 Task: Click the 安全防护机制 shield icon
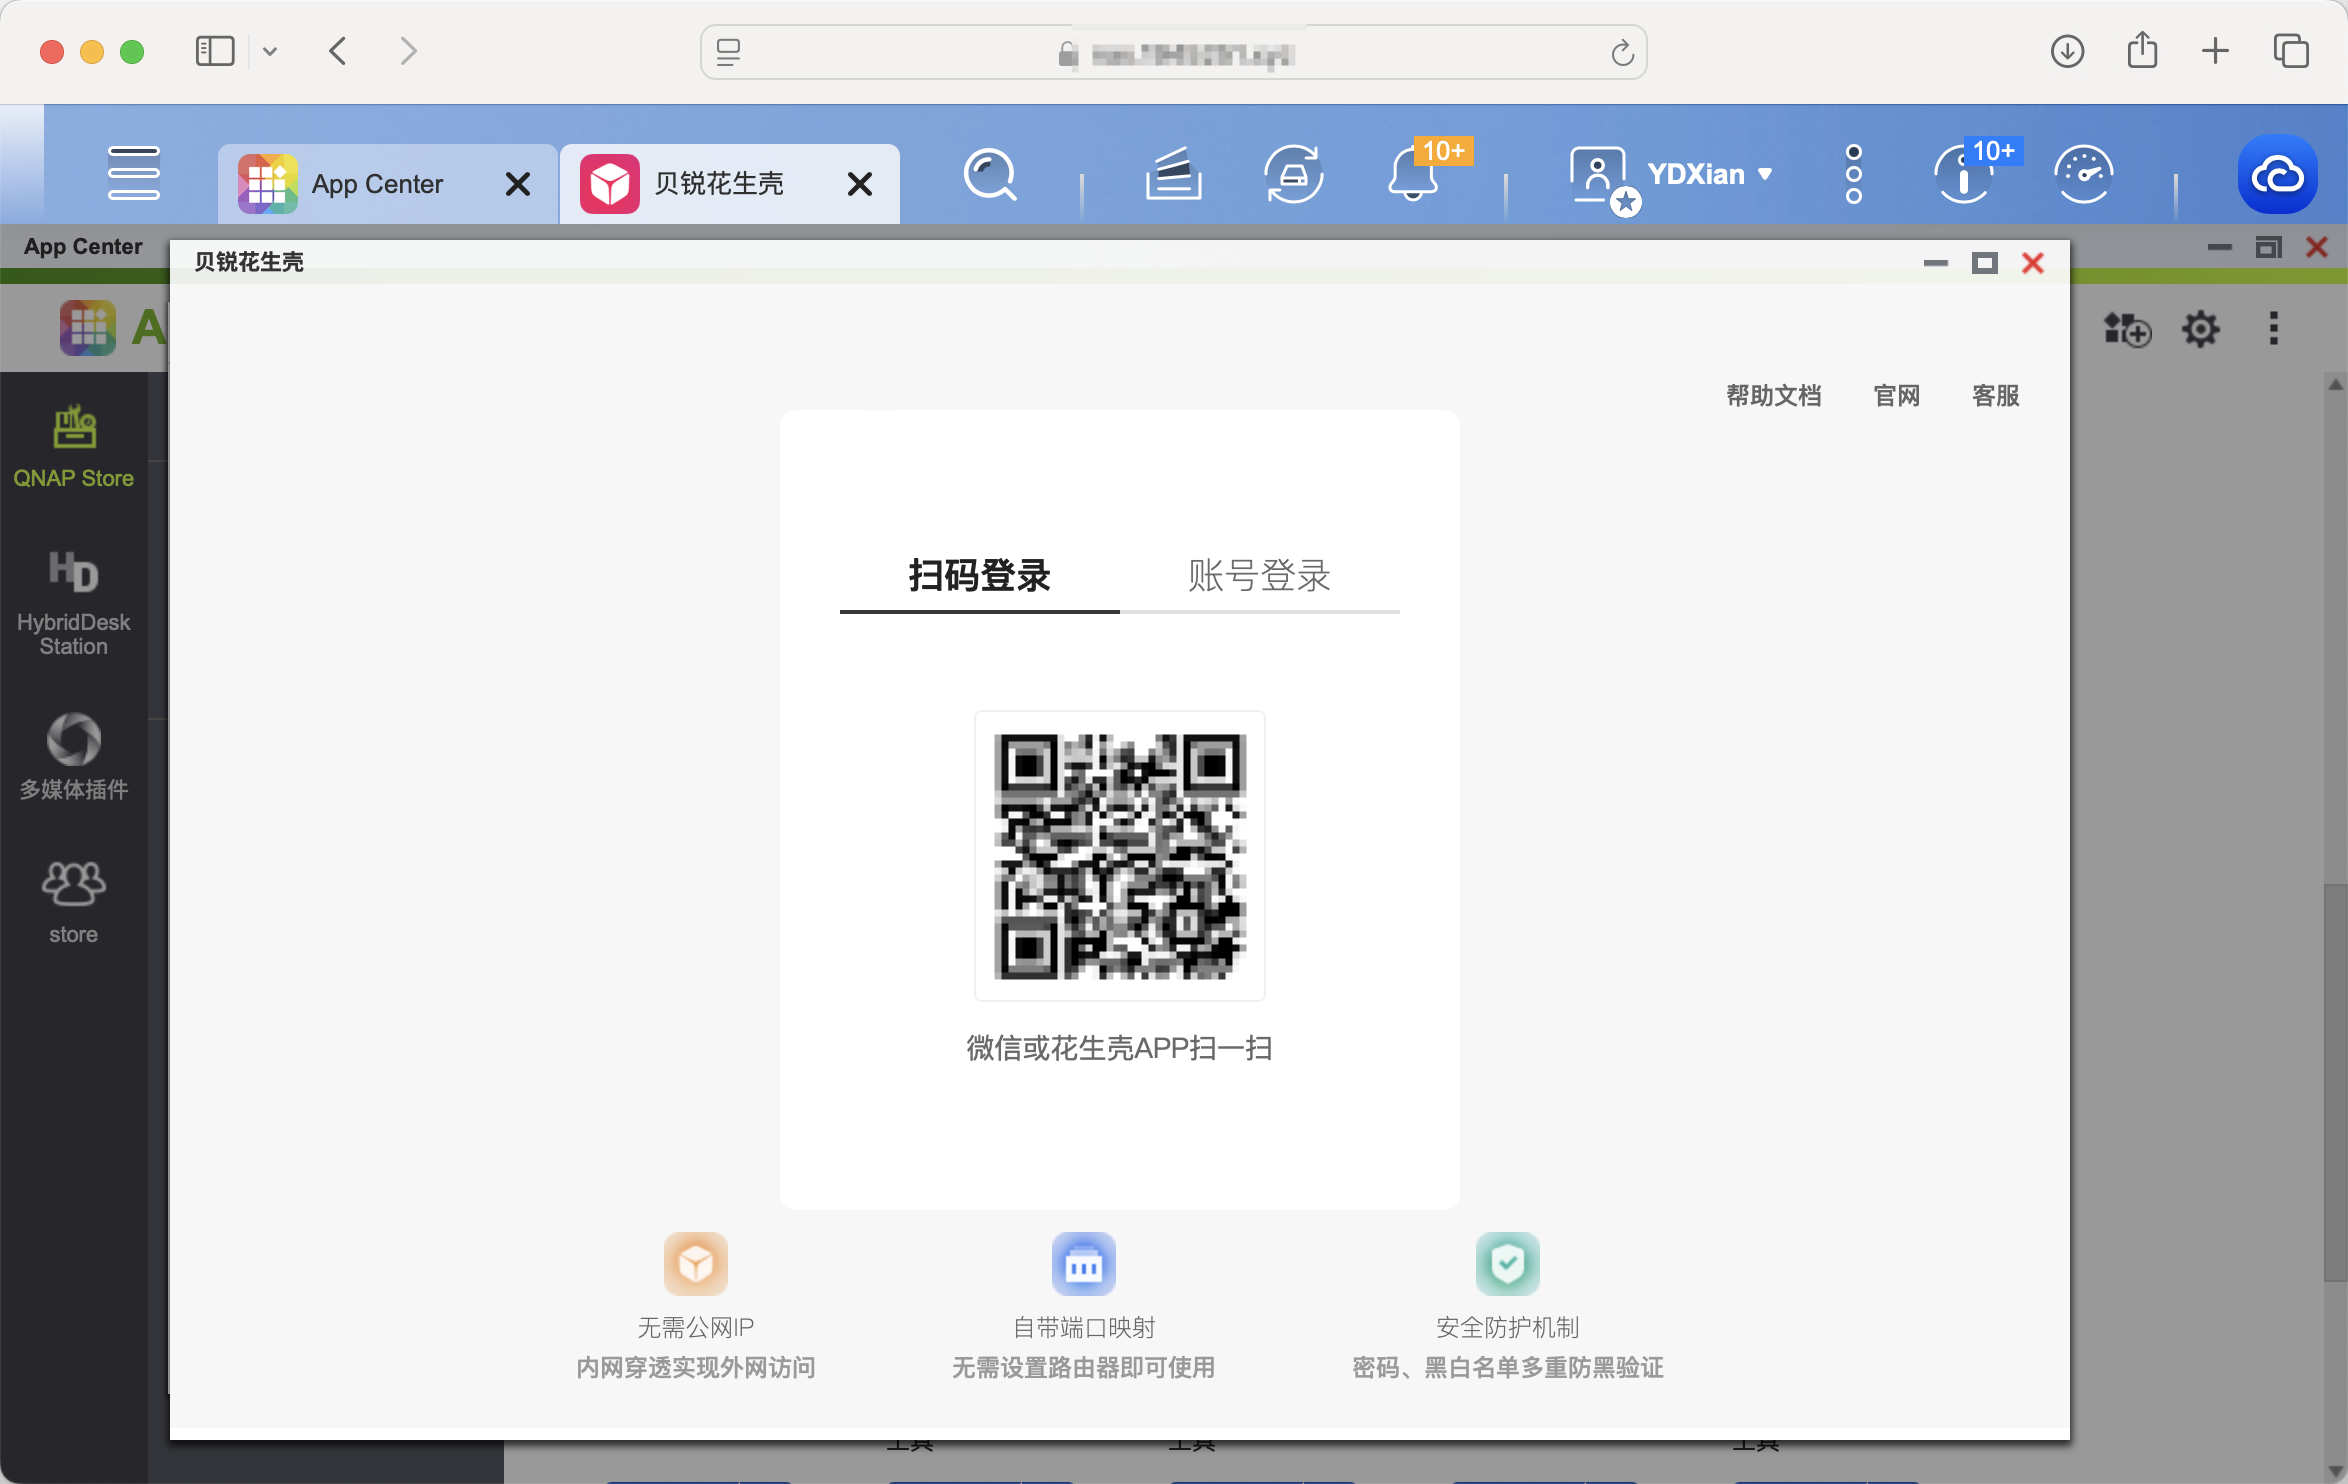[x=1508, y=1264]
